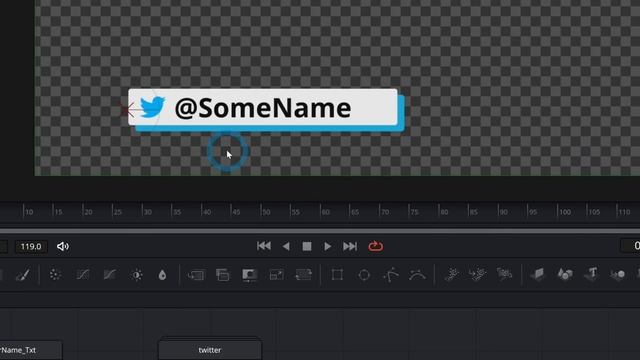Image resolution: width=640 pixels, height=360 pixels.
Task: Add a pRender particle node
Action: click(x=504, y=275)
